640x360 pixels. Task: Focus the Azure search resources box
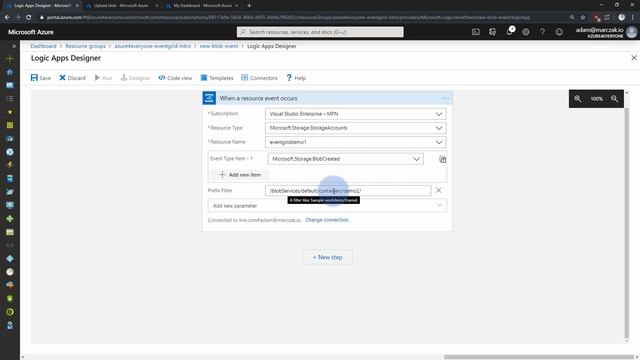point(320,32)
